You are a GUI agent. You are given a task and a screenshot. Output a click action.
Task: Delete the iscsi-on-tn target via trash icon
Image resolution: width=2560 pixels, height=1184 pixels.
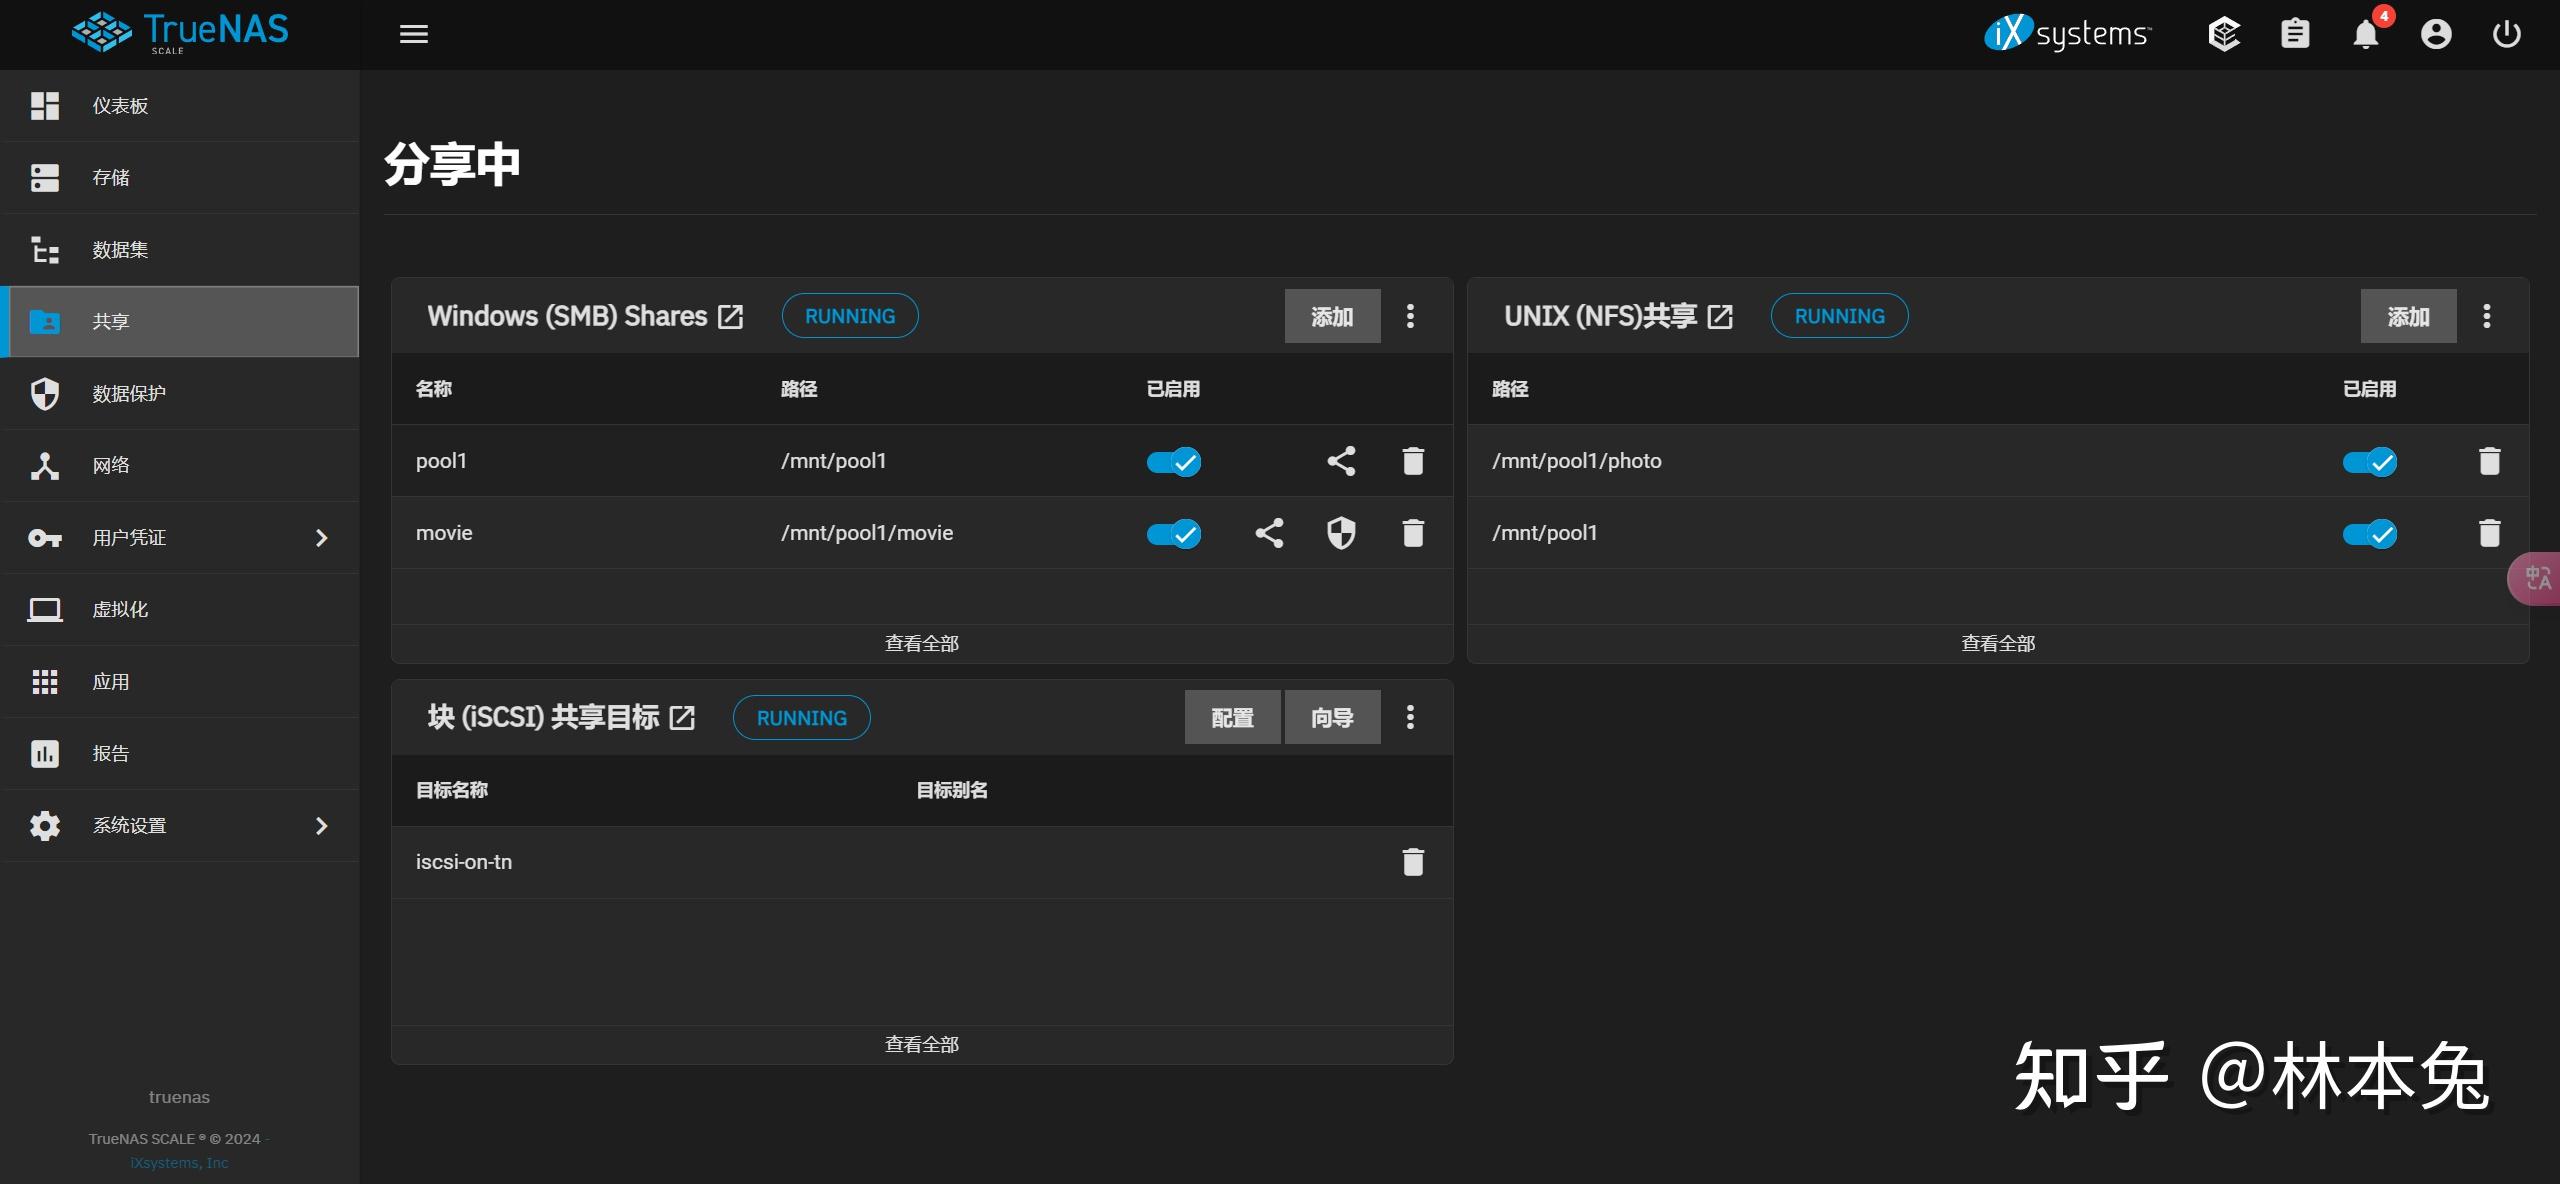click(1412, 861)
